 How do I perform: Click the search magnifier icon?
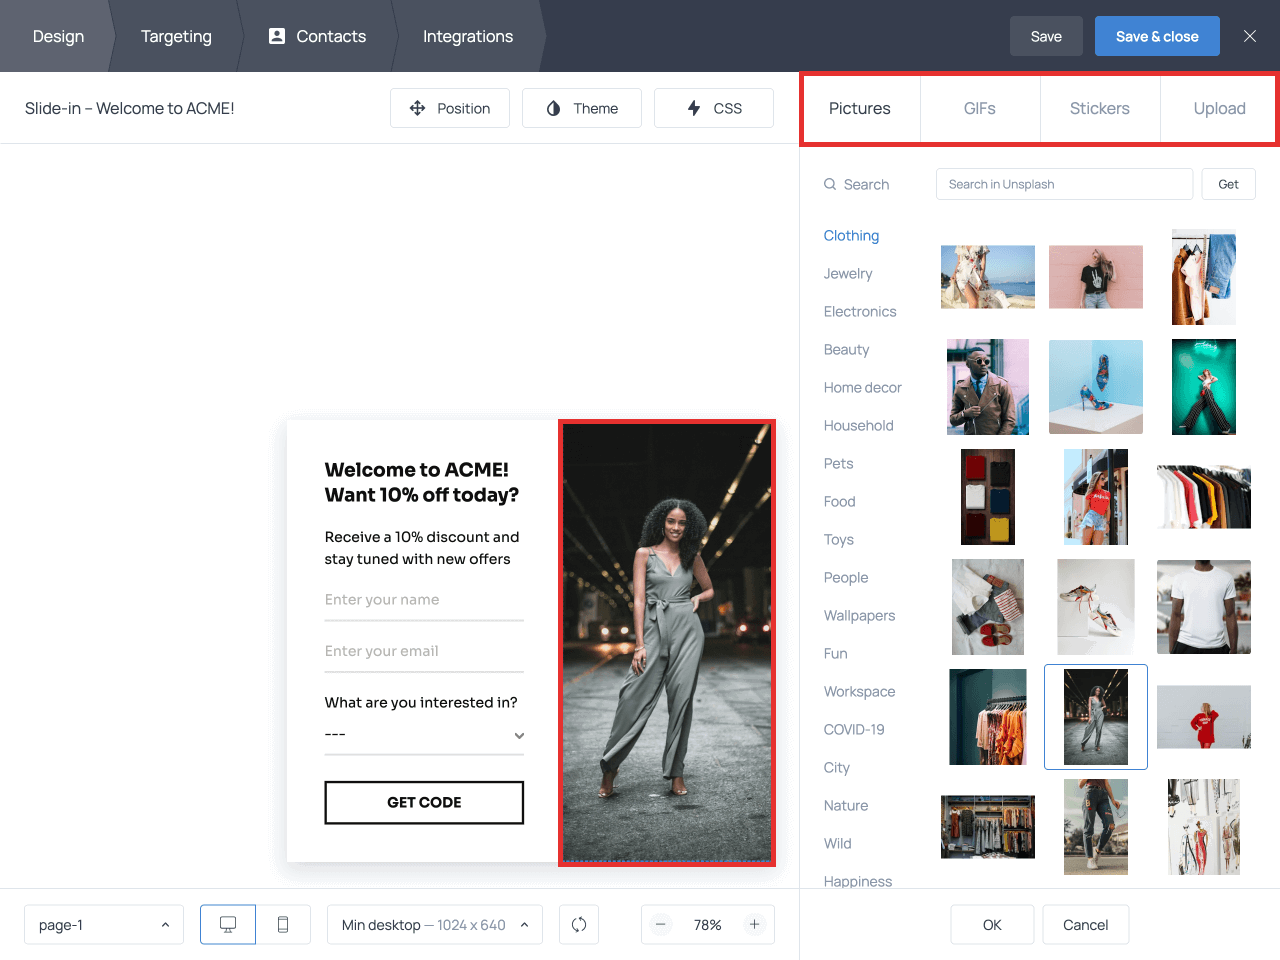830,184
